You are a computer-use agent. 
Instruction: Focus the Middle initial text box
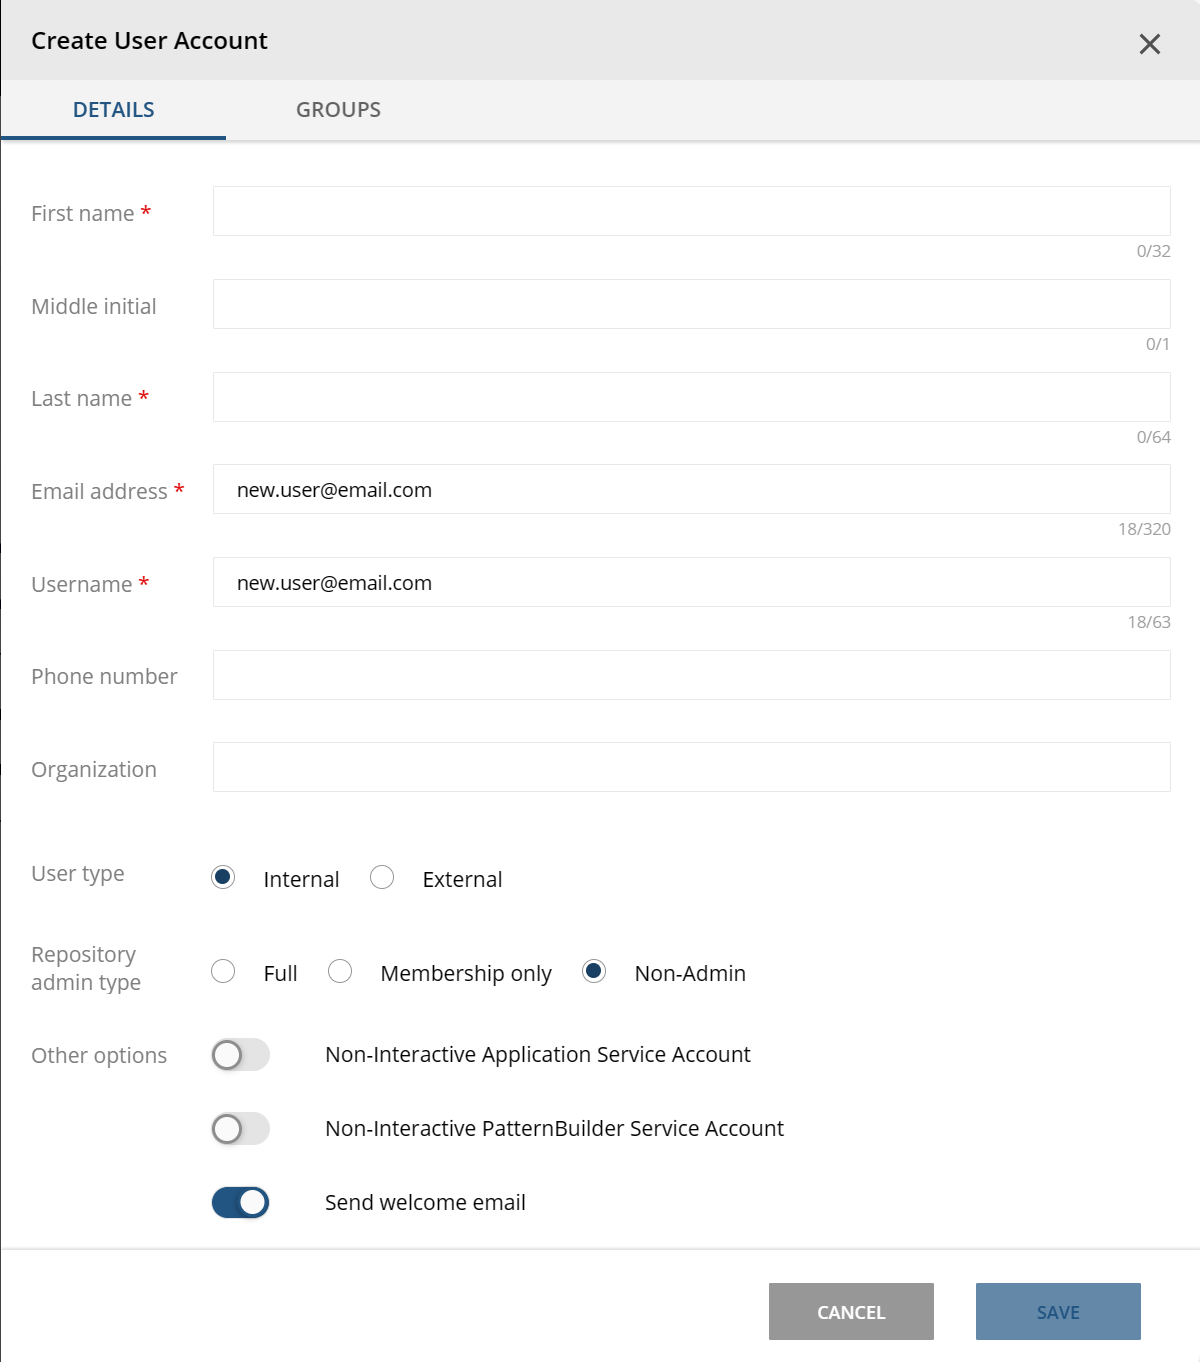point(691,304)
